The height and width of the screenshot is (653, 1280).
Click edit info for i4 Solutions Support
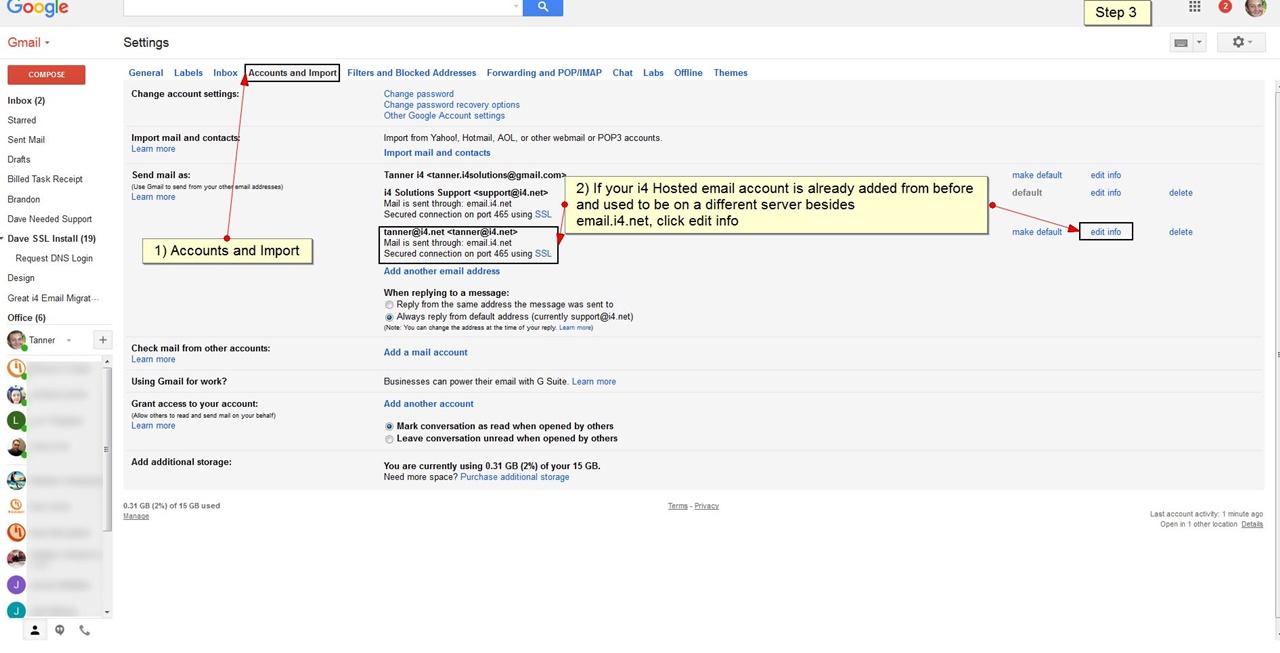1105,193
